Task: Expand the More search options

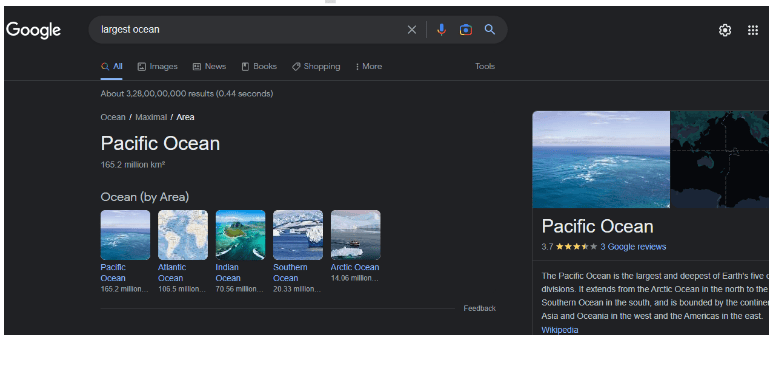Action: click(x=369, y=66)
